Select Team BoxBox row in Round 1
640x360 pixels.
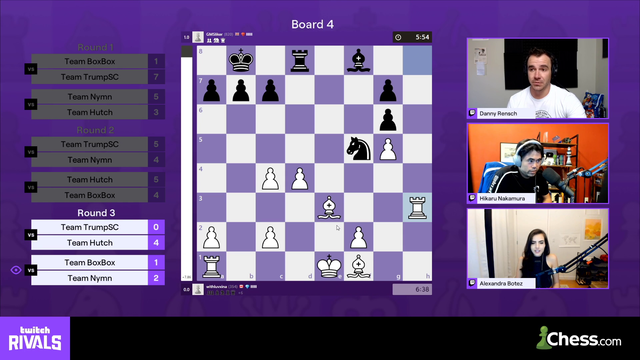point(98,61)
